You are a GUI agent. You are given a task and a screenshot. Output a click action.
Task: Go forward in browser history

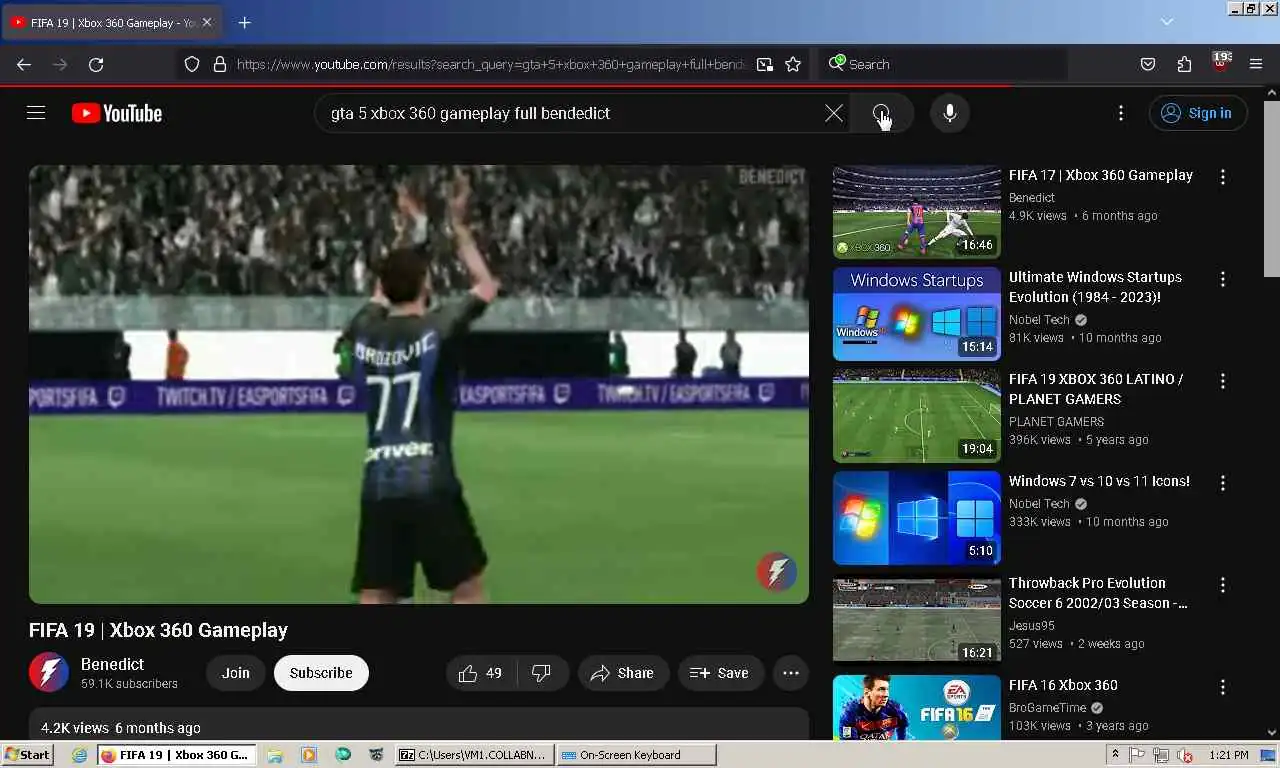[x=60, y=64]
